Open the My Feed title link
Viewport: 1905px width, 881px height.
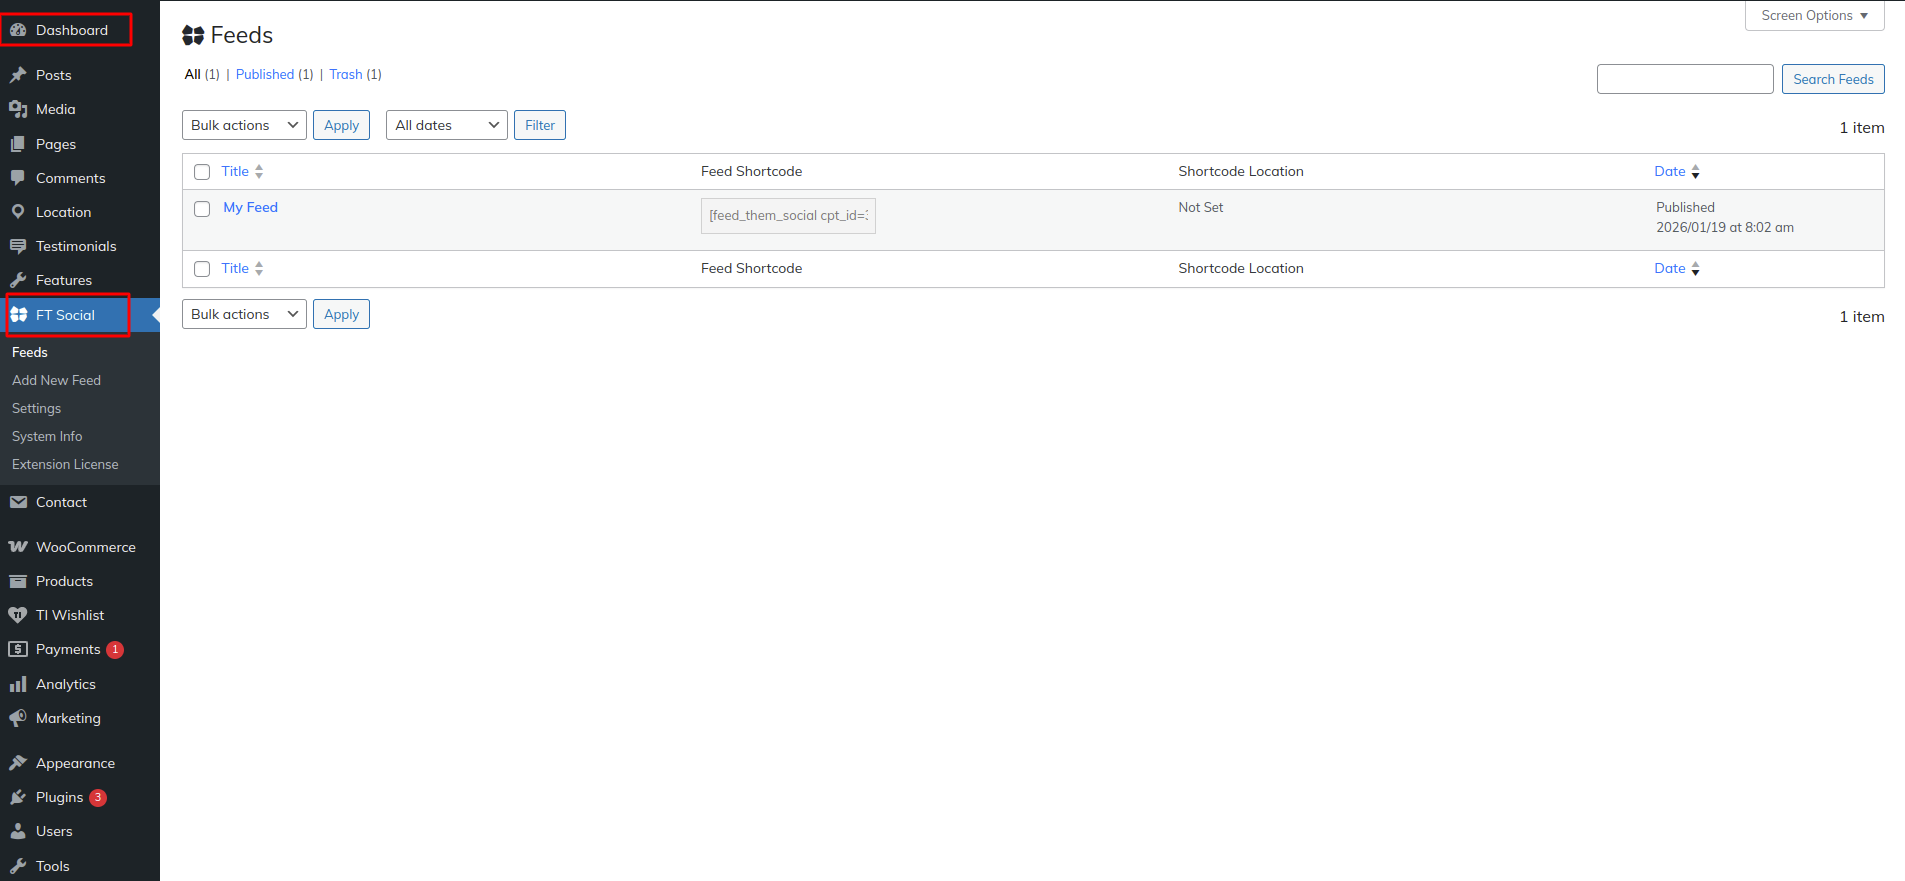250,207
